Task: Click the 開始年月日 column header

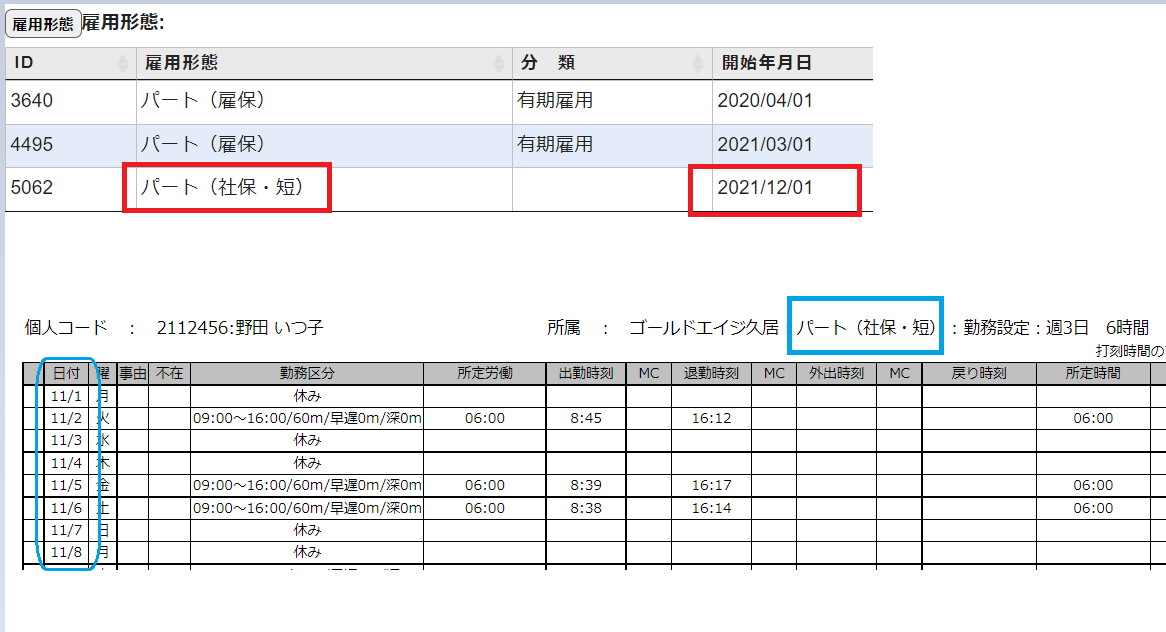Action: click(767, 63)
